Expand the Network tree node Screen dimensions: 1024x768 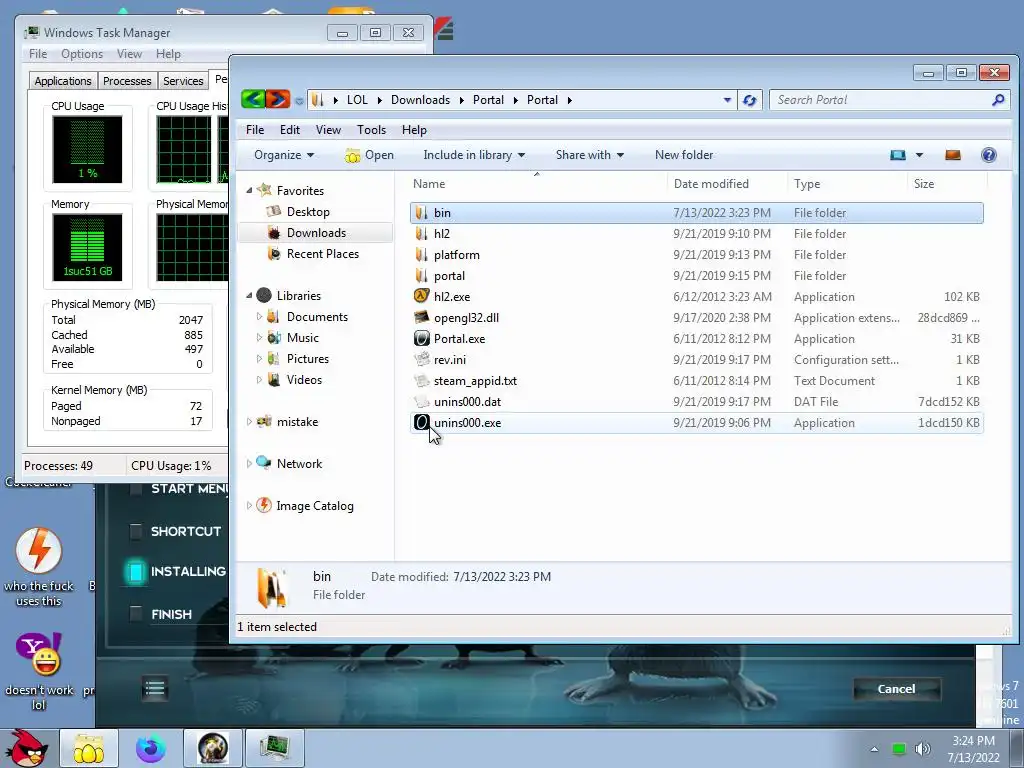(x=249, y=464)
